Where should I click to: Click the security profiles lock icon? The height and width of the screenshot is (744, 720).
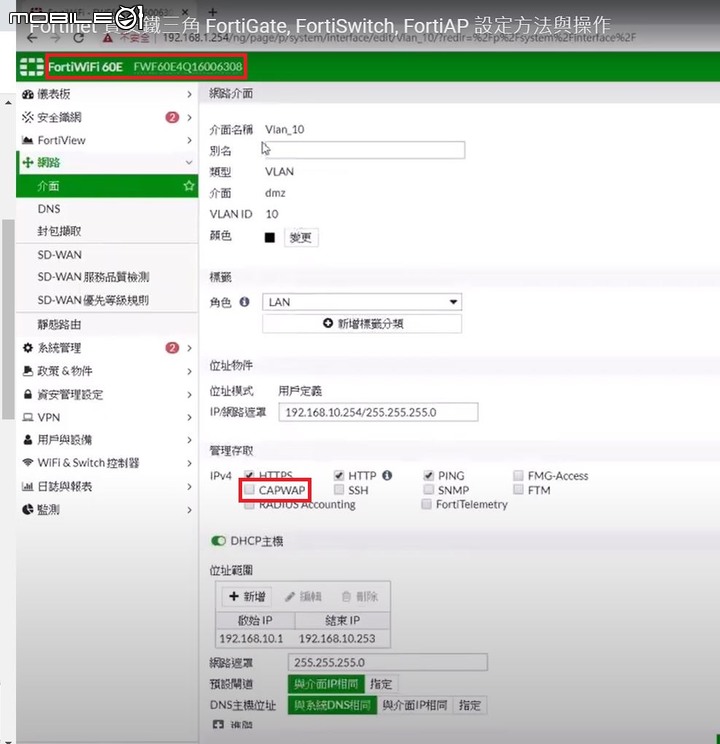coord(28,394)
